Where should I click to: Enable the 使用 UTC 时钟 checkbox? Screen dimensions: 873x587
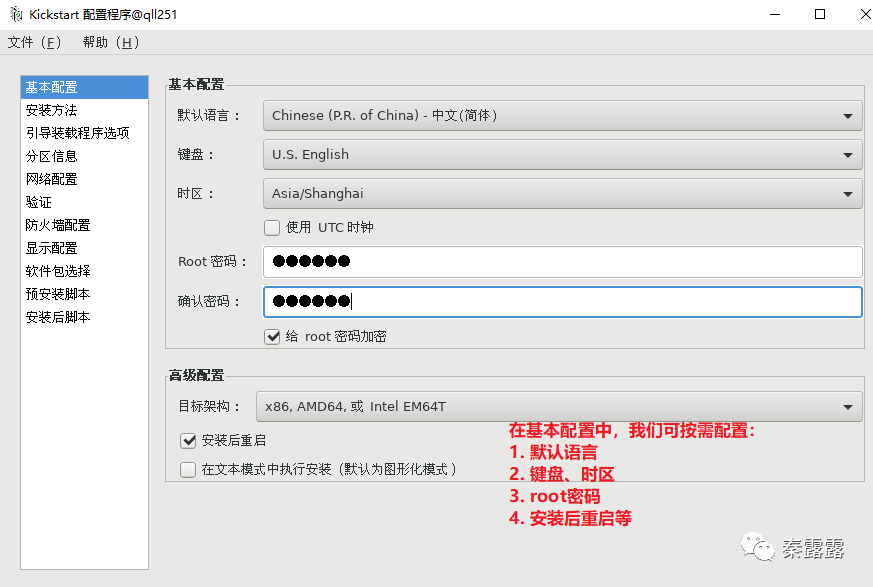coord(272,228)
